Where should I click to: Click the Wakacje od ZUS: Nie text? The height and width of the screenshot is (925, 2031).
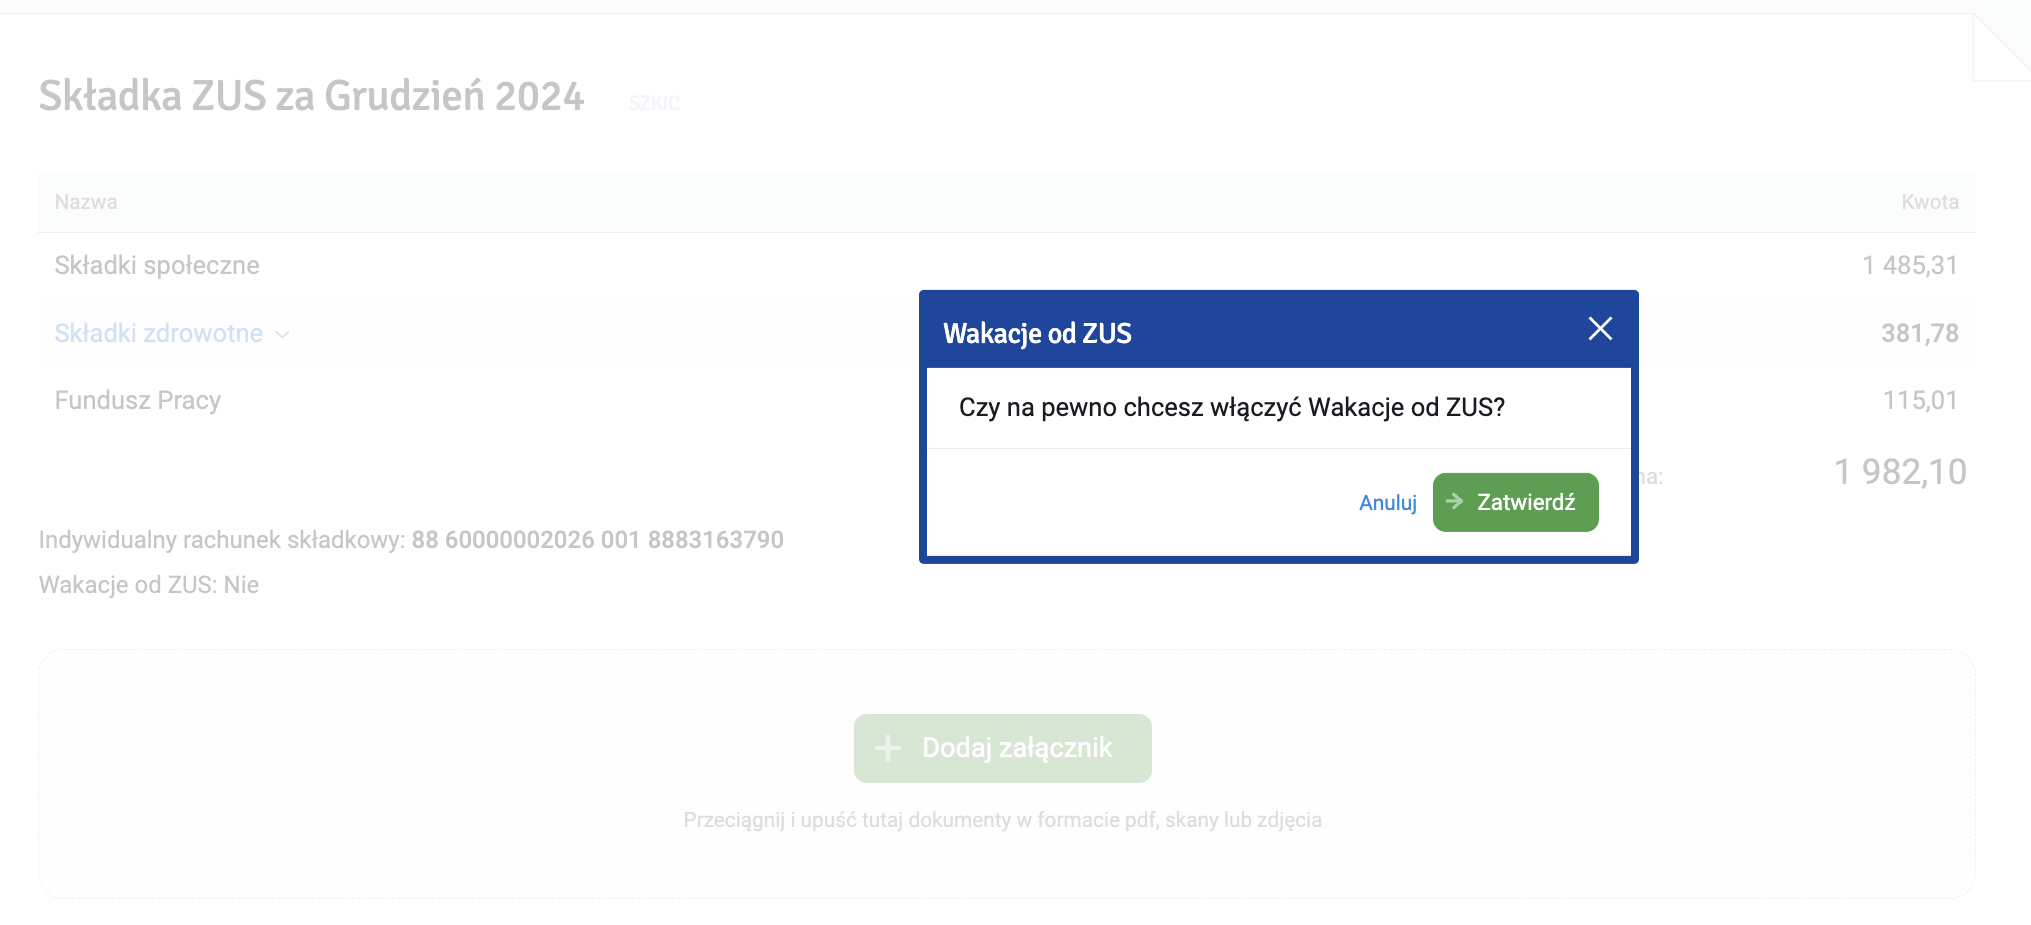pos(149,585)
